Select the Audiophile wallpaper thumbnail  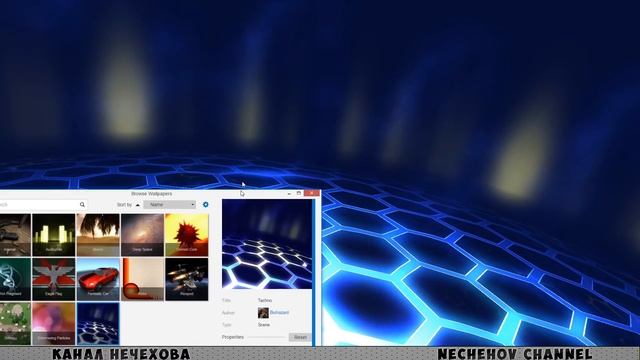(x=53, y=235)
